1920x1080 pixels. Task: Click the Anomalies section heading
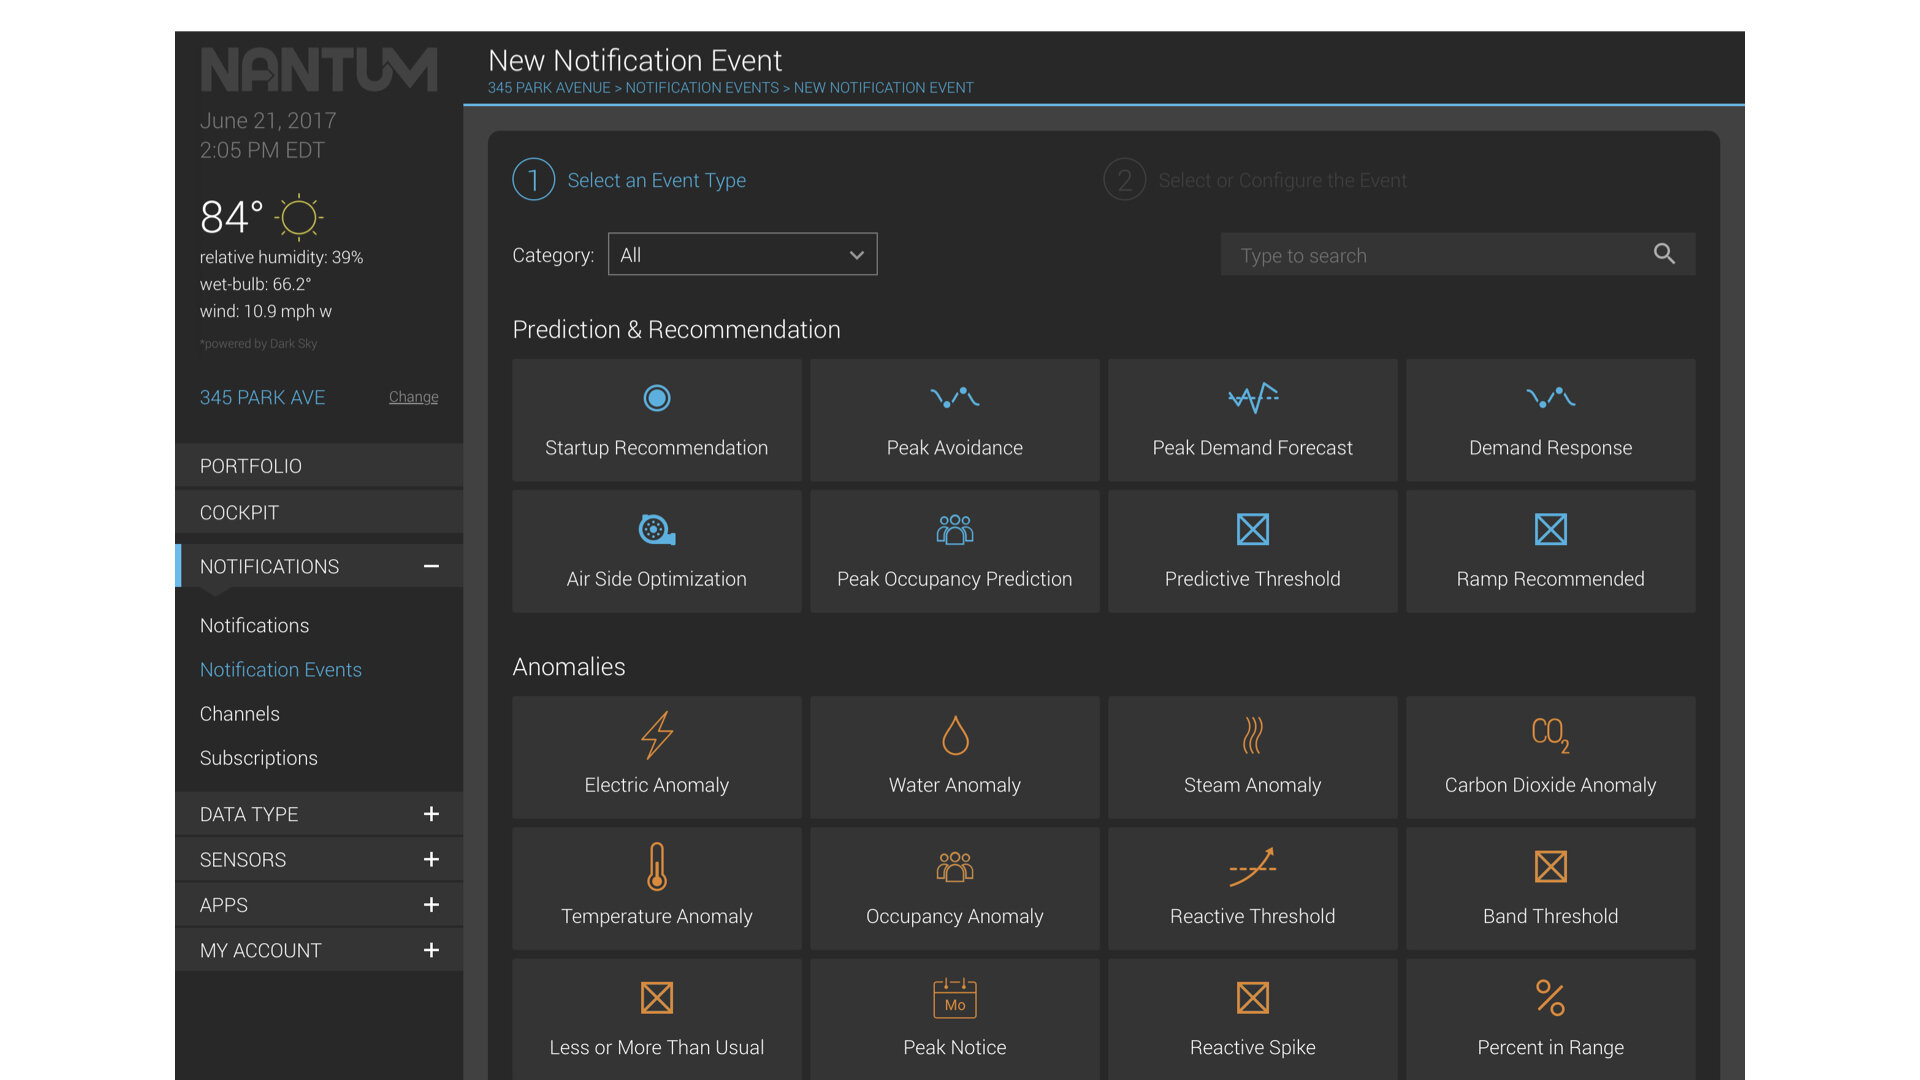tap(569, 667)
